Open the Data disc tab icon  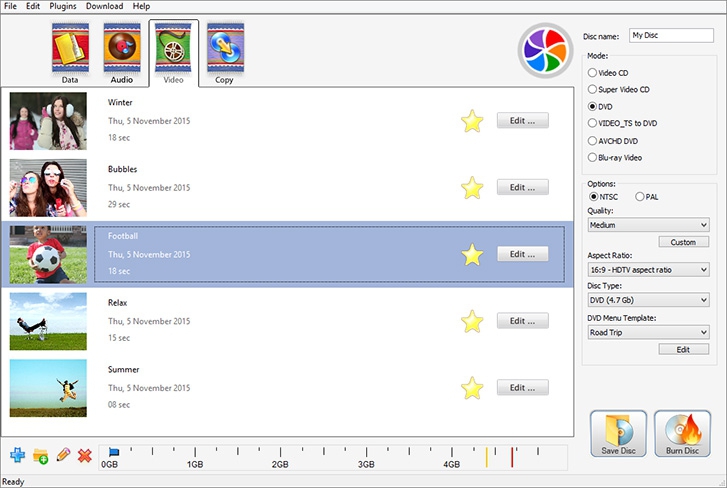tap(70, 48)
